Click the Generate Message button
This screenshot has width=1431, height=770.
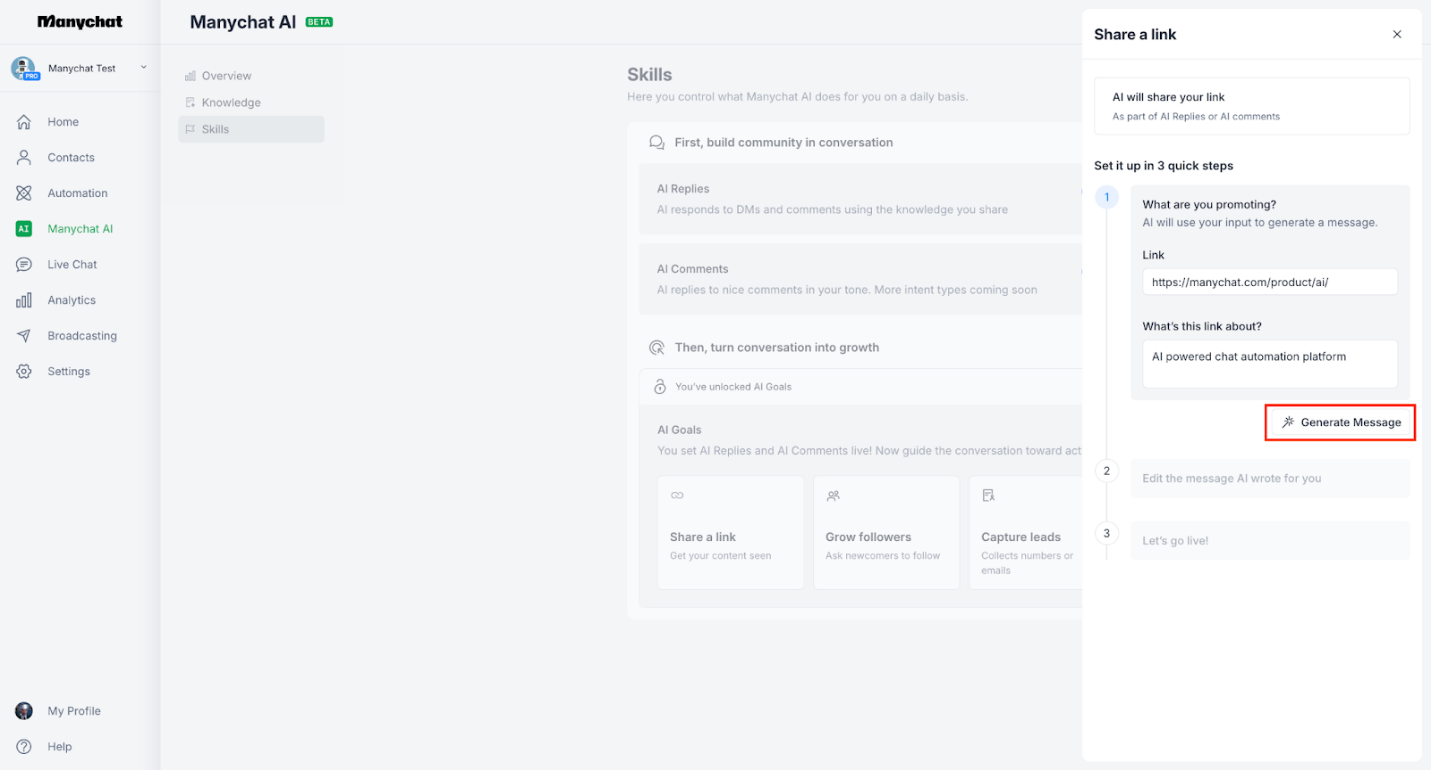coord(1339,422)
